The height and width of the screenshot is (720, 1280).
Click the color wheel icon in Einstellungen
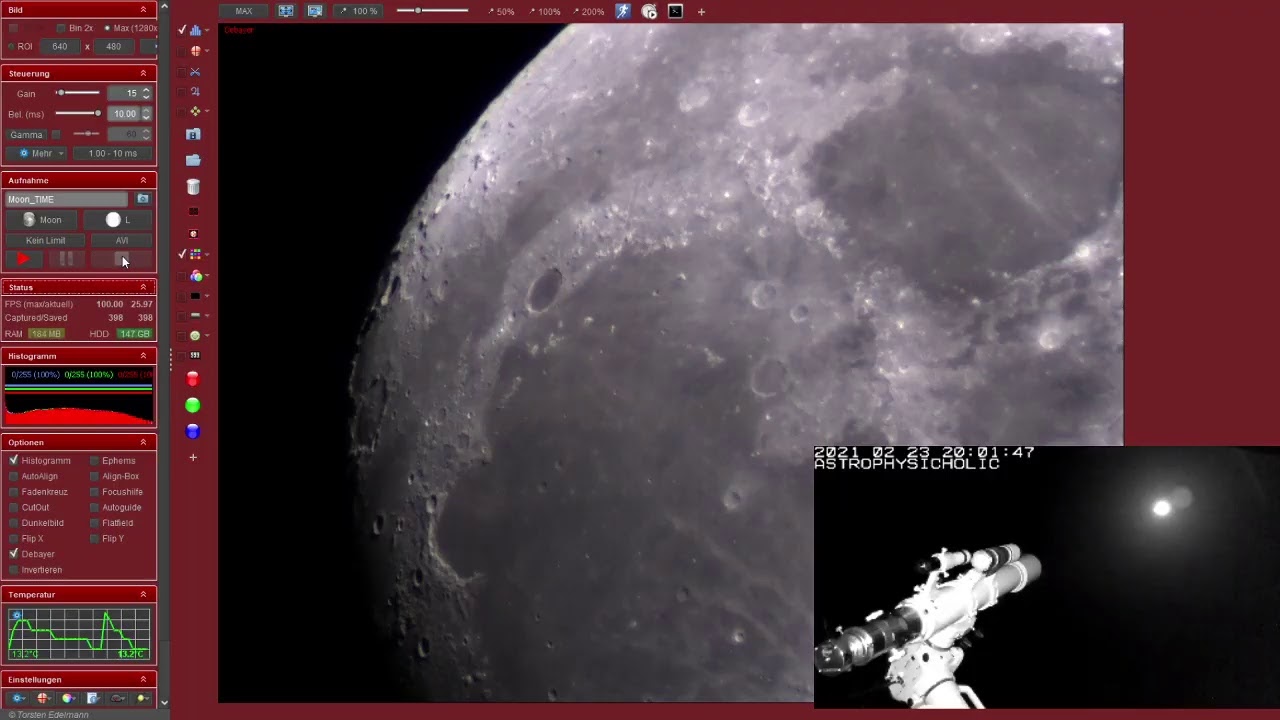[68, 698]
